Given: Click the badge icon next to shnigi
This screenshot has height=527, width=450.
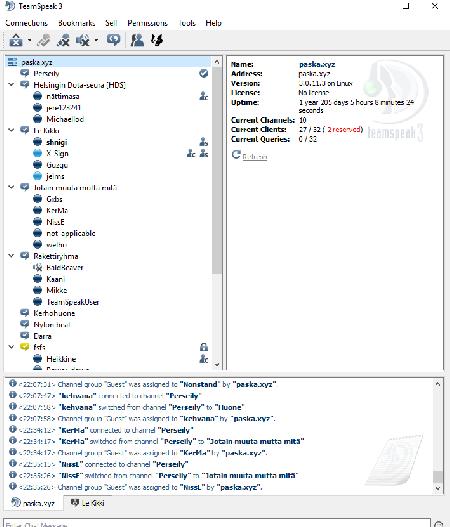Looking at the screenshot, I should 204,142.
